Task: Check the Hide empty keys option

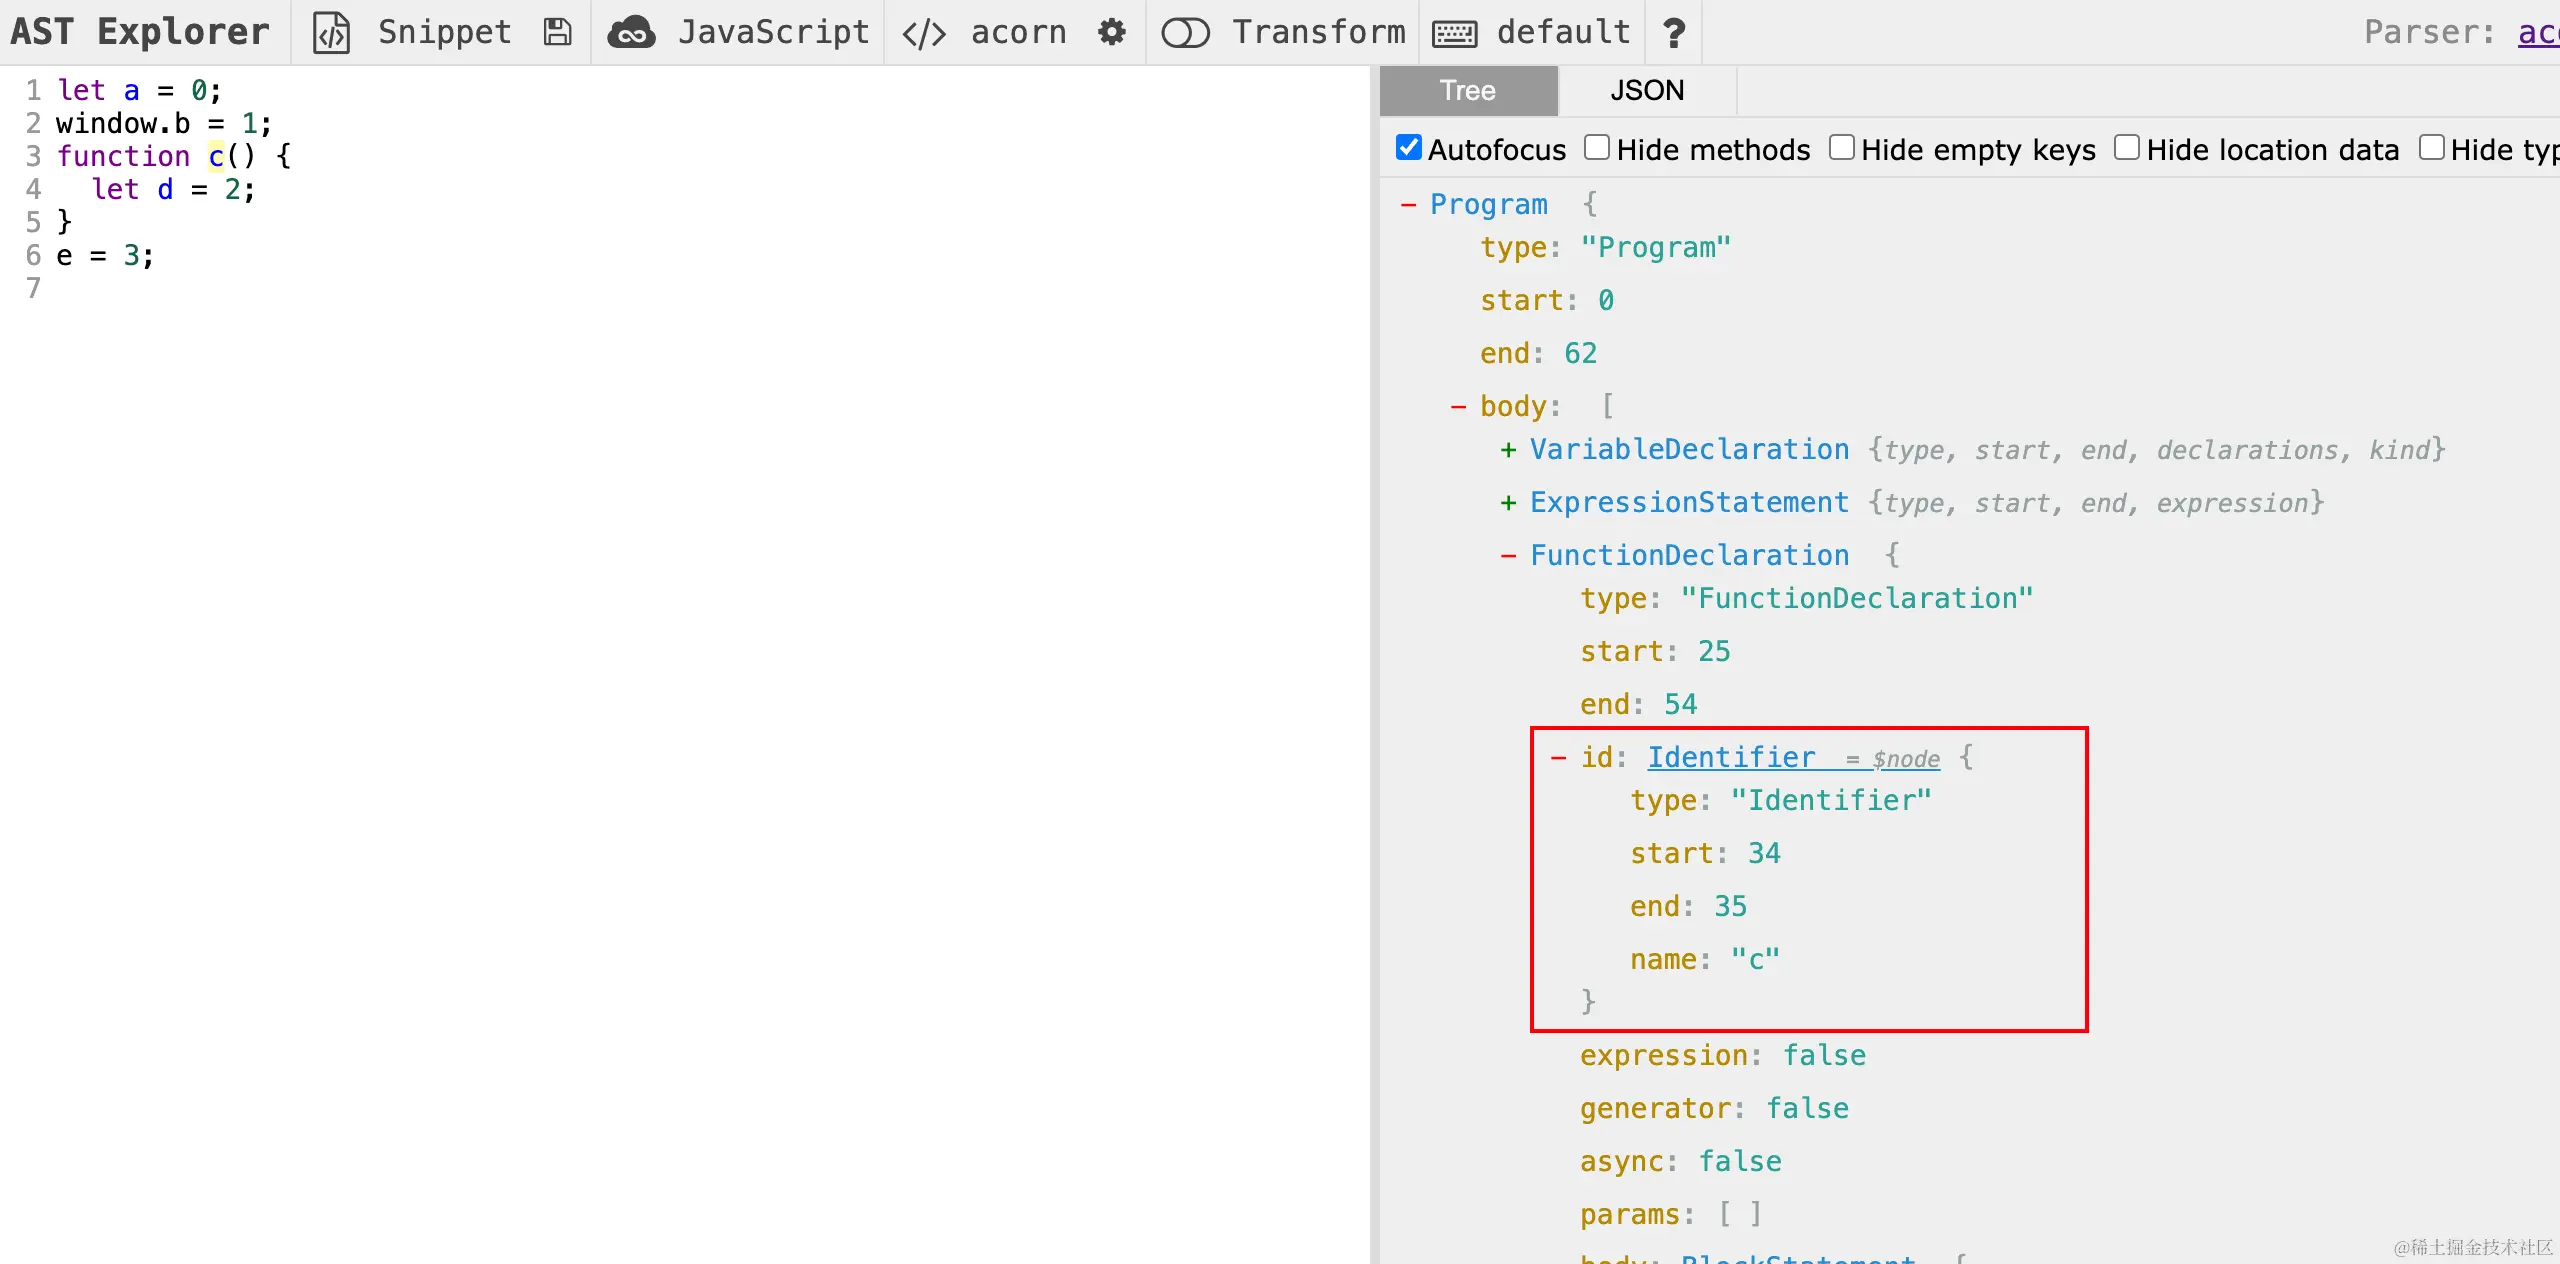Action: (x=1841, y=148)
